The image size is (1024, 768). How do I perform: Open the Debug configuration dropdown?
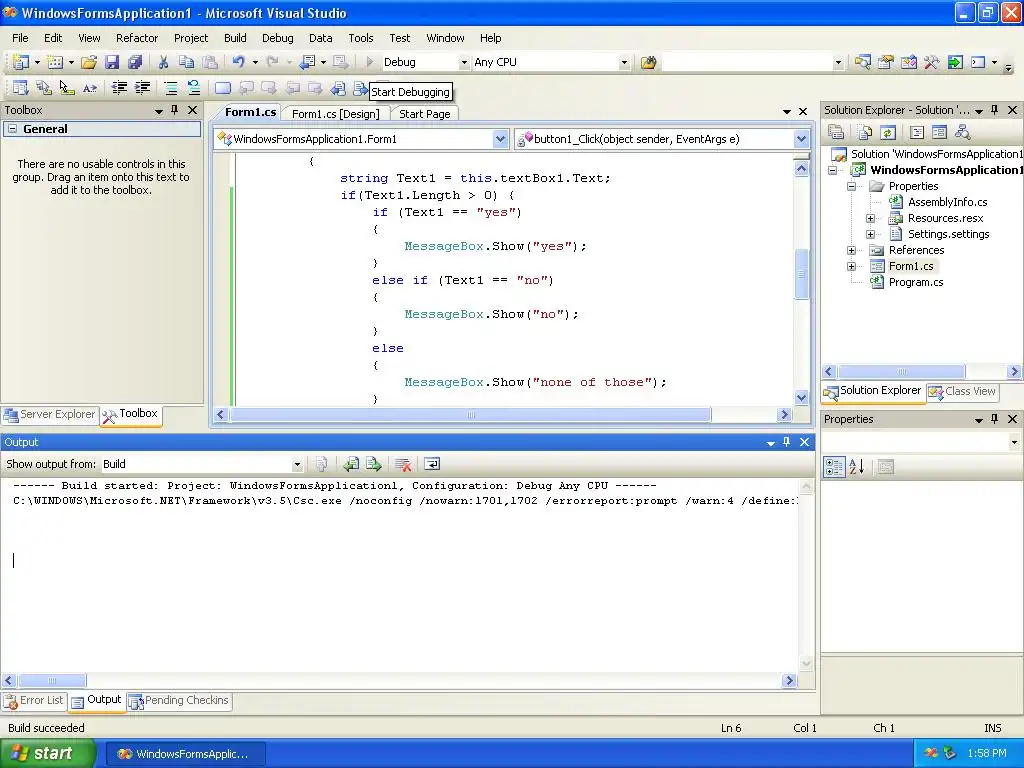(x=464, y=63)
